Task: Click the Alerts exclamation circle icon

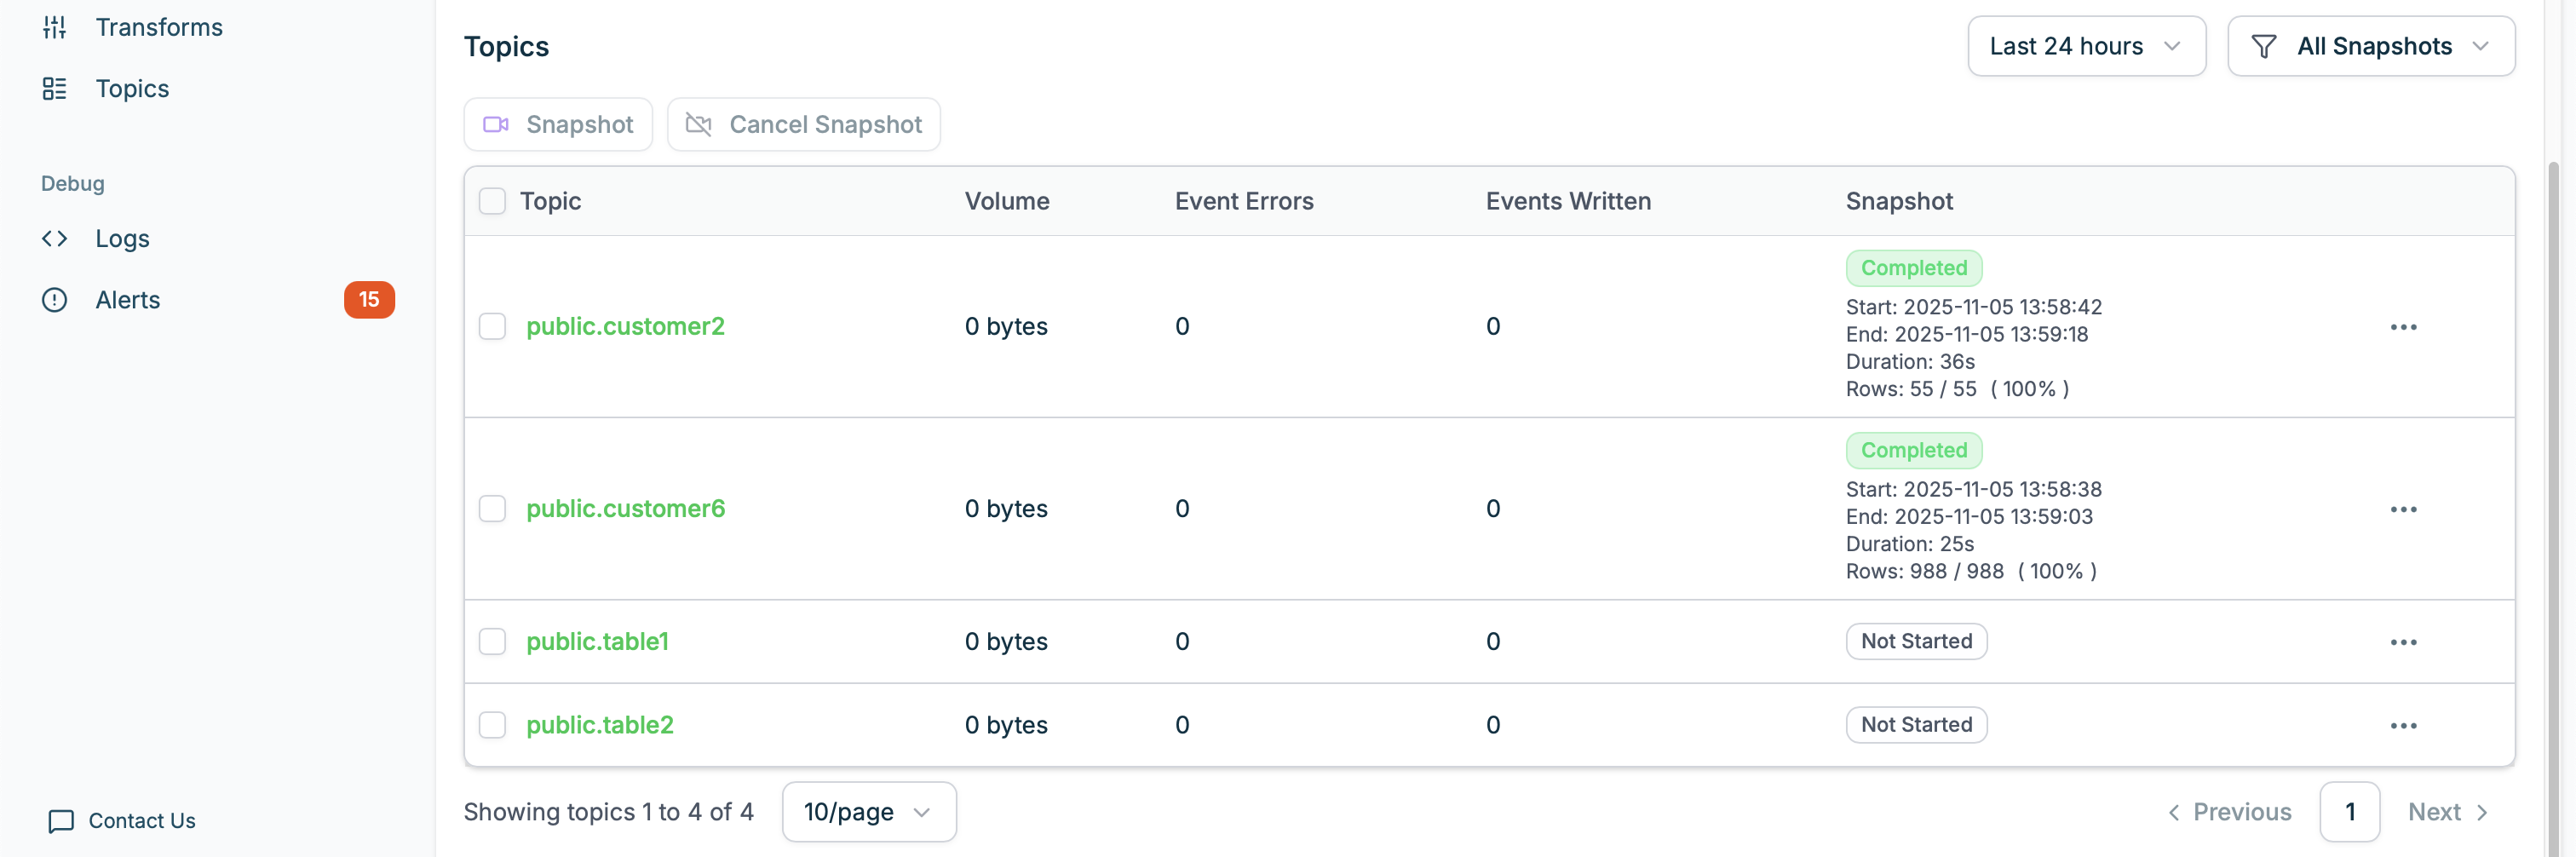Action: [55, 300]
